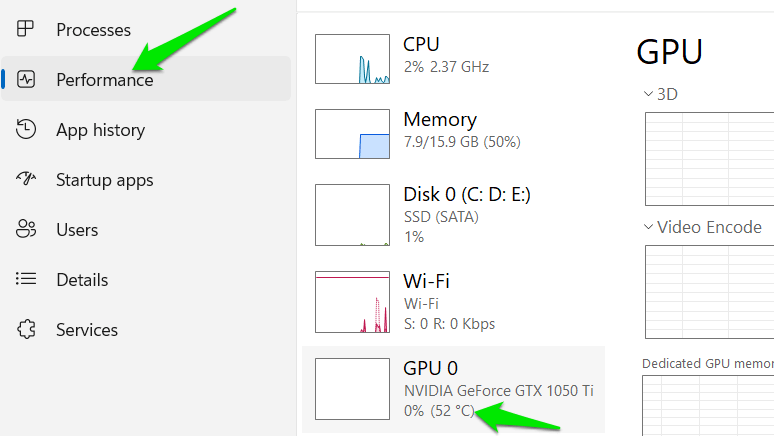The image size is (774, 436).
Task: Select the Memory usage graph thumbnail
Action: click(x=352, y=134)
